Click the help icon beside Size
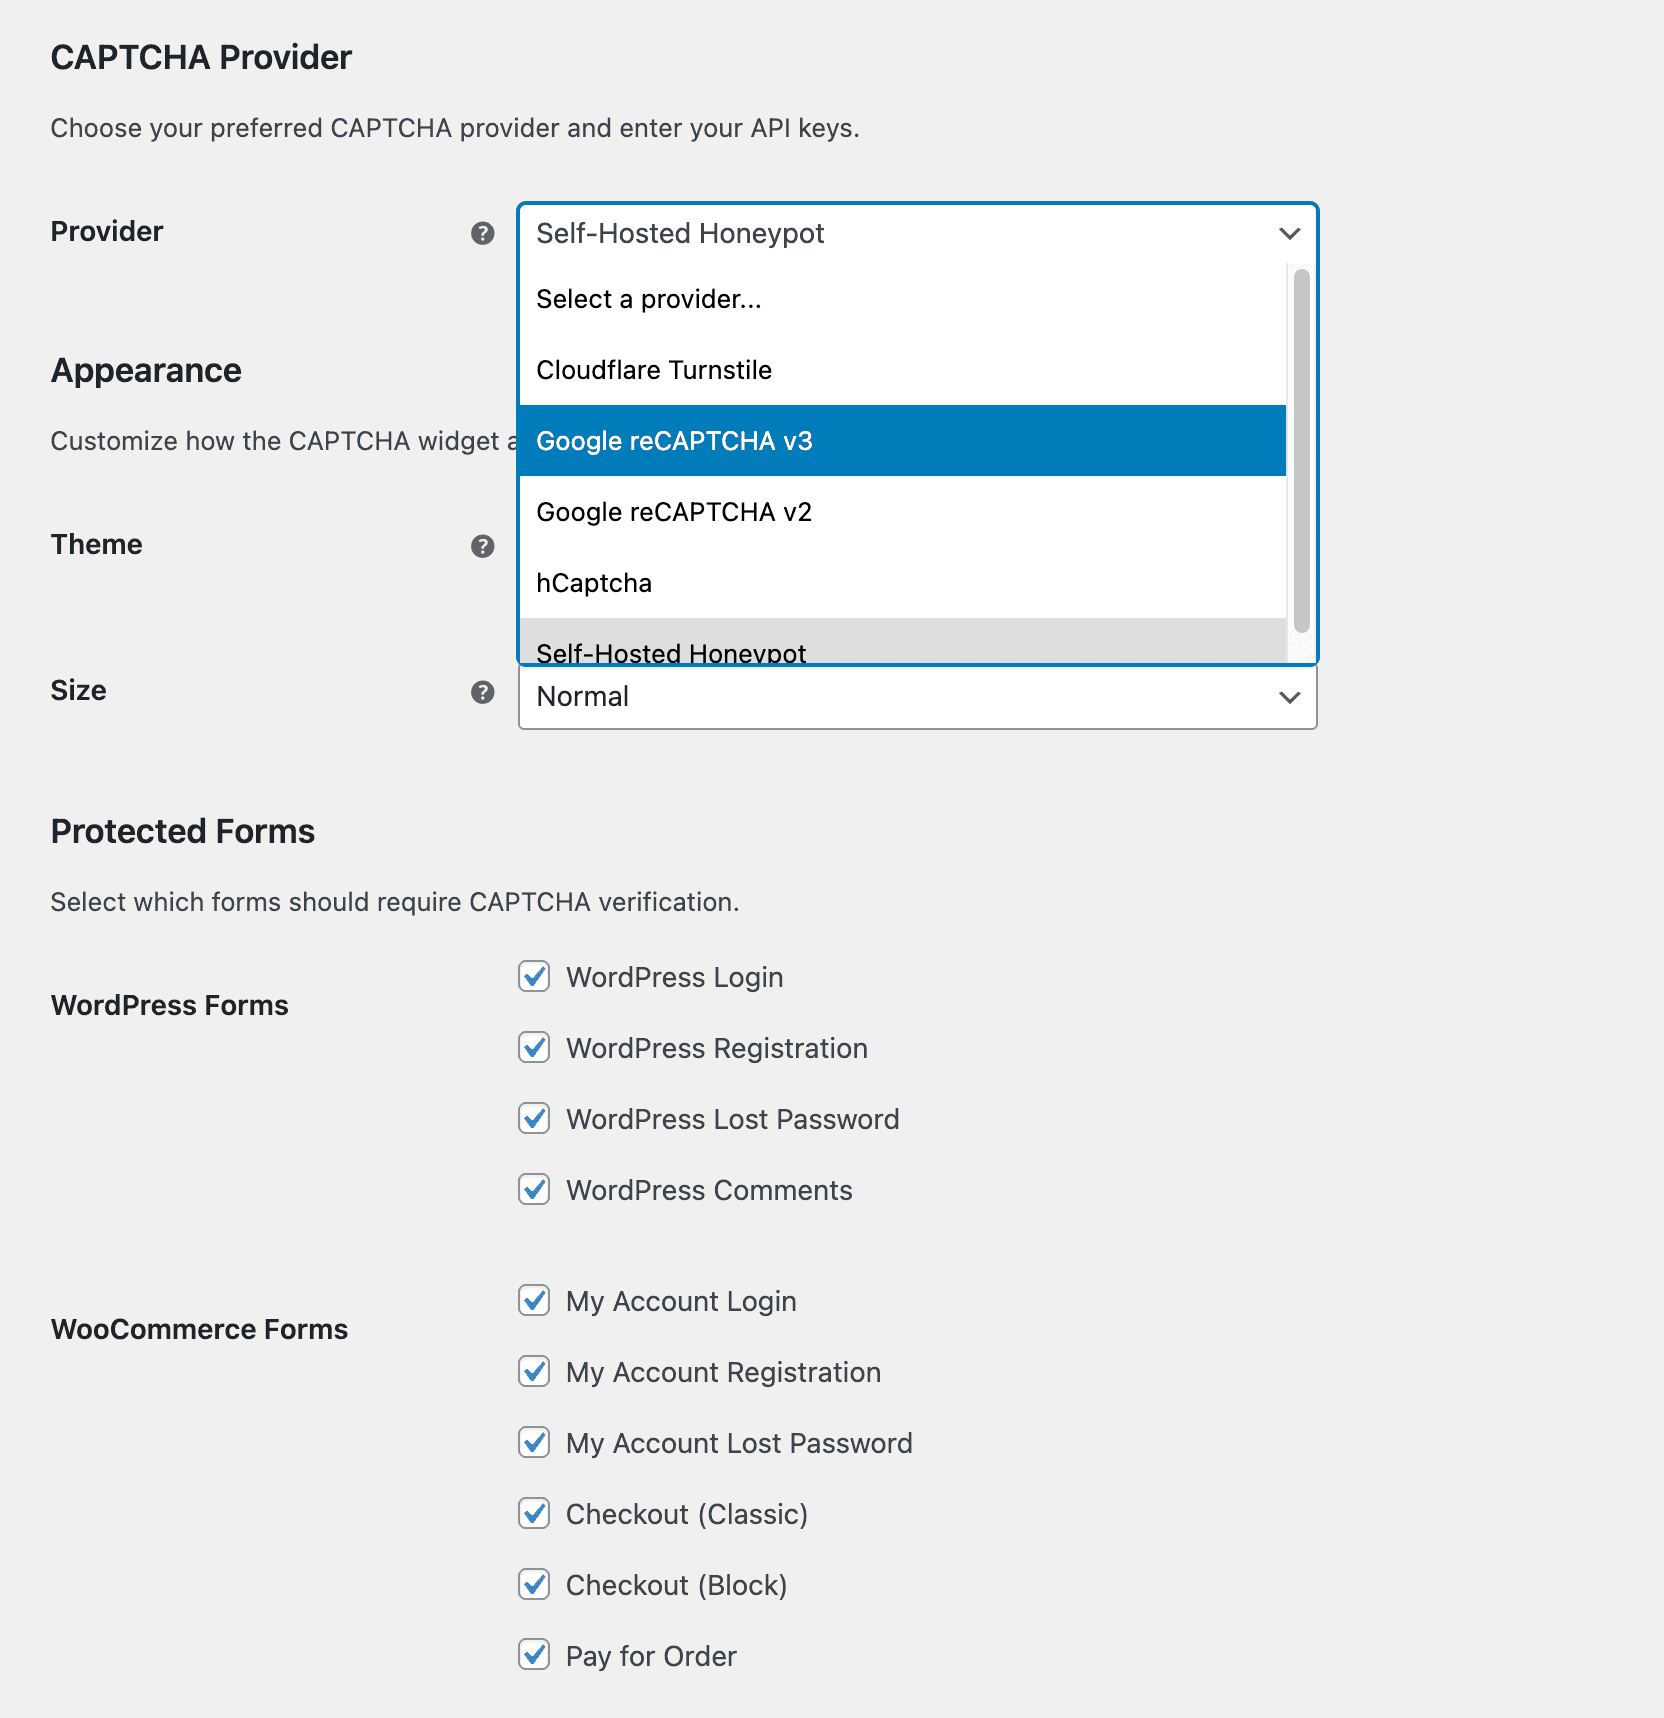The height and width of the screenshot is (1718, 1664). click(x=483, y=692)
